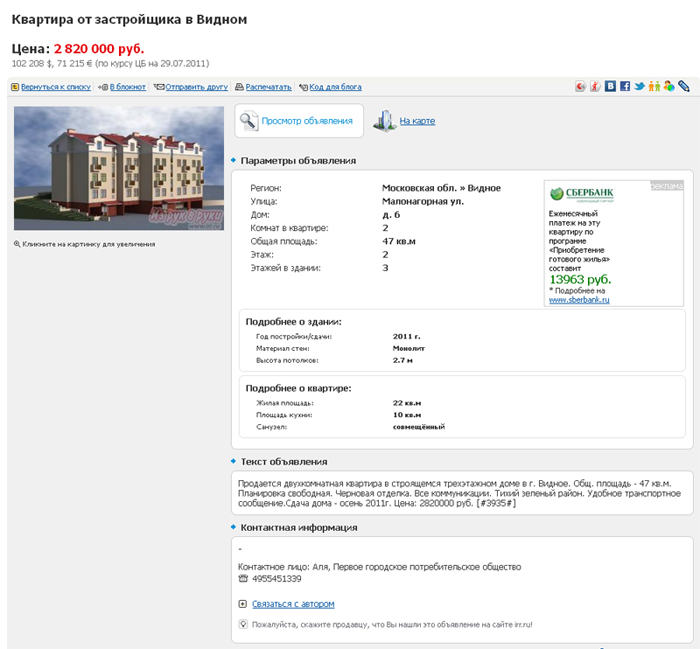Share the listing on Twitter
The height and width of the screenshot is (649, 700).
pyautogui.click(x=639, y=86)
